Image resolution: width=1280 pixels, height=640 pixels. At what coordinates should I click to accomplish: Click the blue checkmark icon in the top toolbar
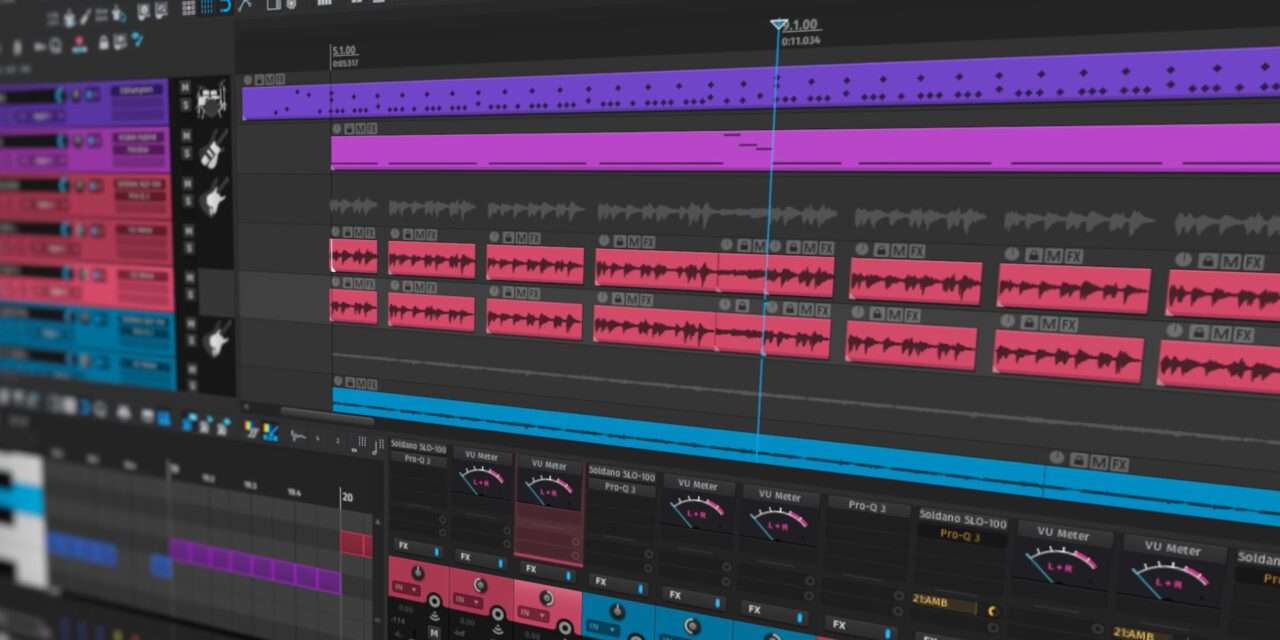tap(137, 40)
